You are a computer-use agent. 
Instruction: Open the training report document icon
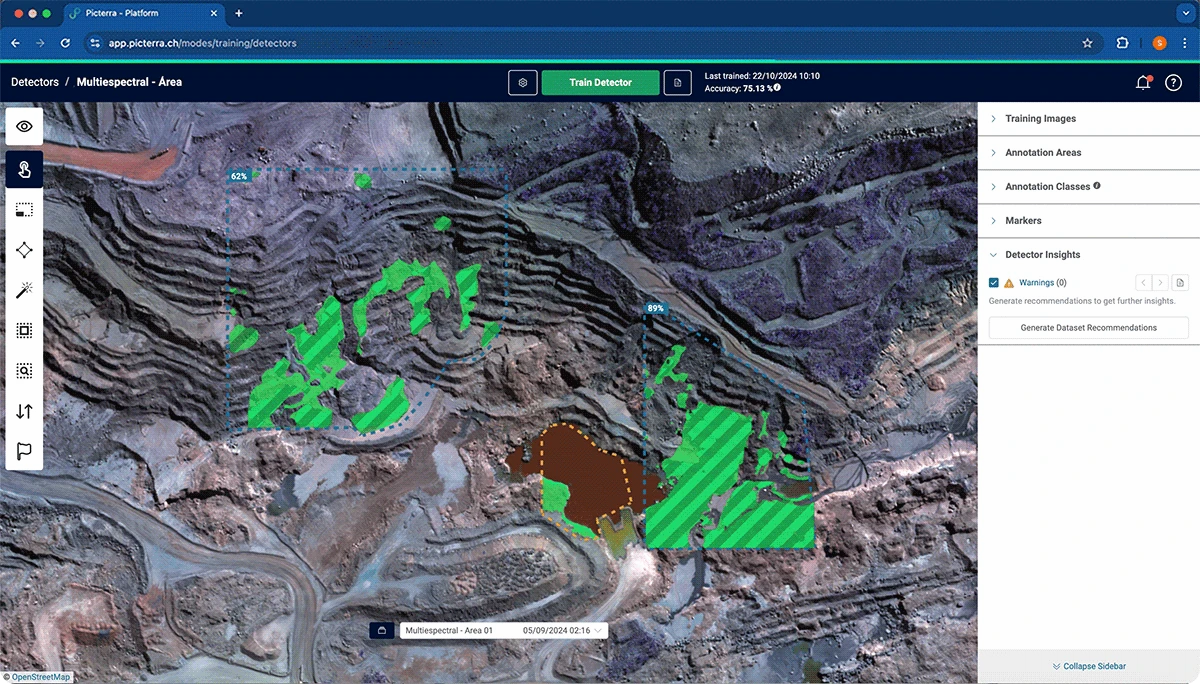point(677,82)
